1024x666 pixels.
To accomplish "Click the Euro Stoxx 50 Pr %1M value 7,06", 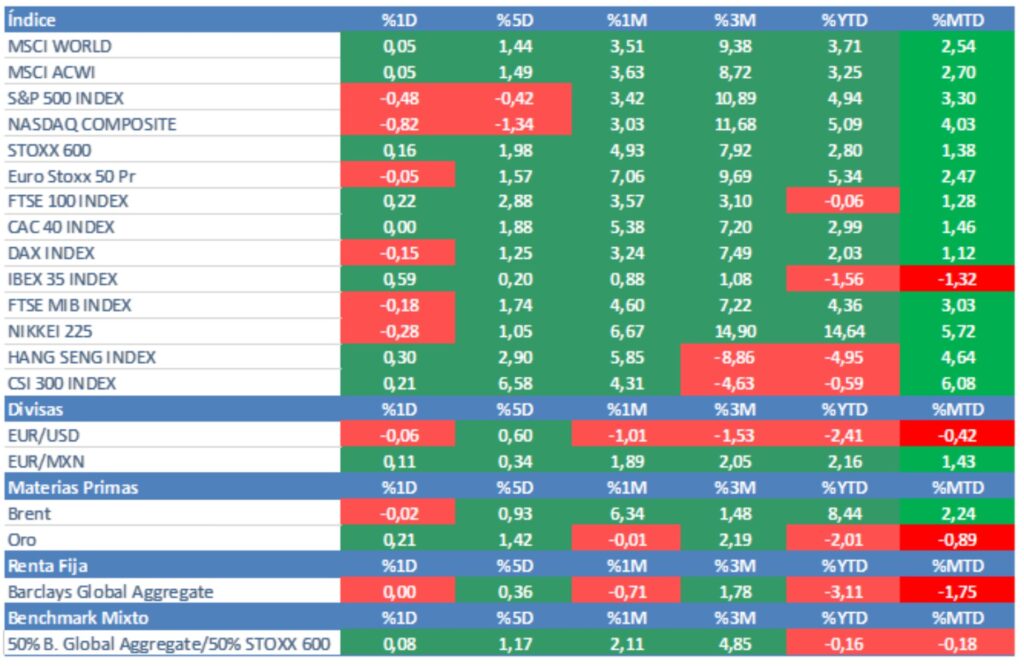I will pos(627,176).
